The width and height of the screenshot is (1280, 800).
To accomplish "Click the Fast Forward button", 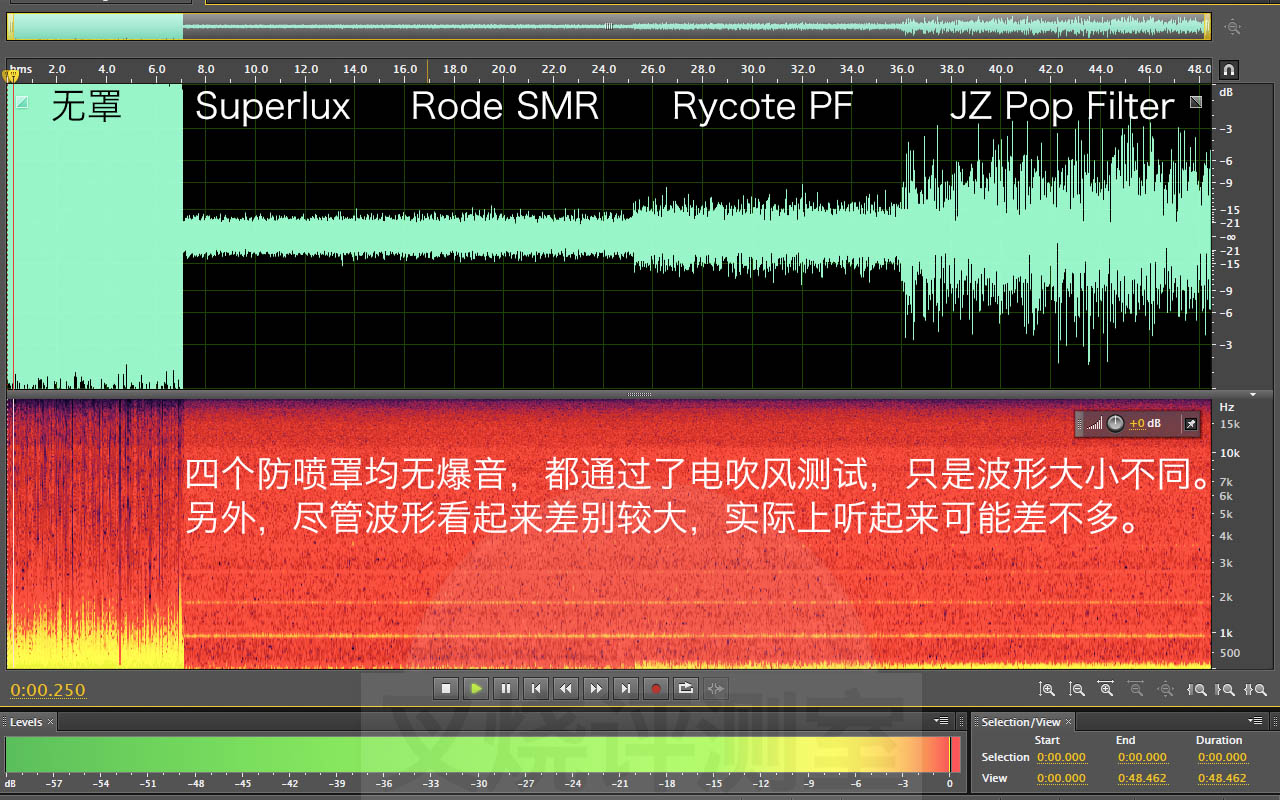I will point(596,688).
